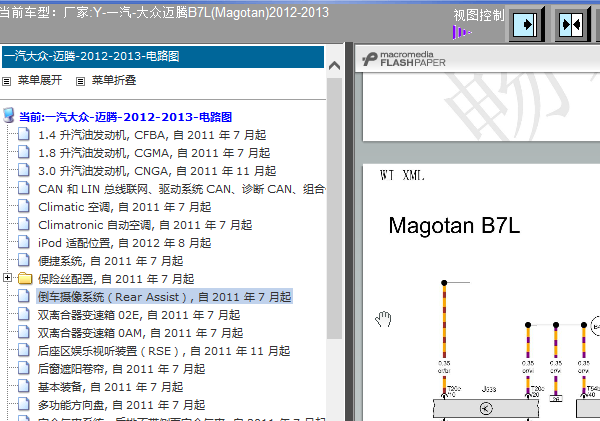Viewport: 600px width, 421px height.
Task: Open 后窗遮阳卷帘 diagram entry
Action: tap(122, 369)
